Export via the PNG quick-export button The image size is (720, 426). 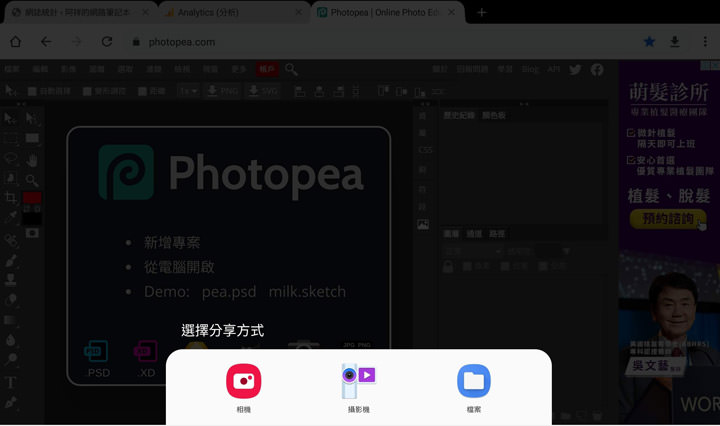pos(223,91)
